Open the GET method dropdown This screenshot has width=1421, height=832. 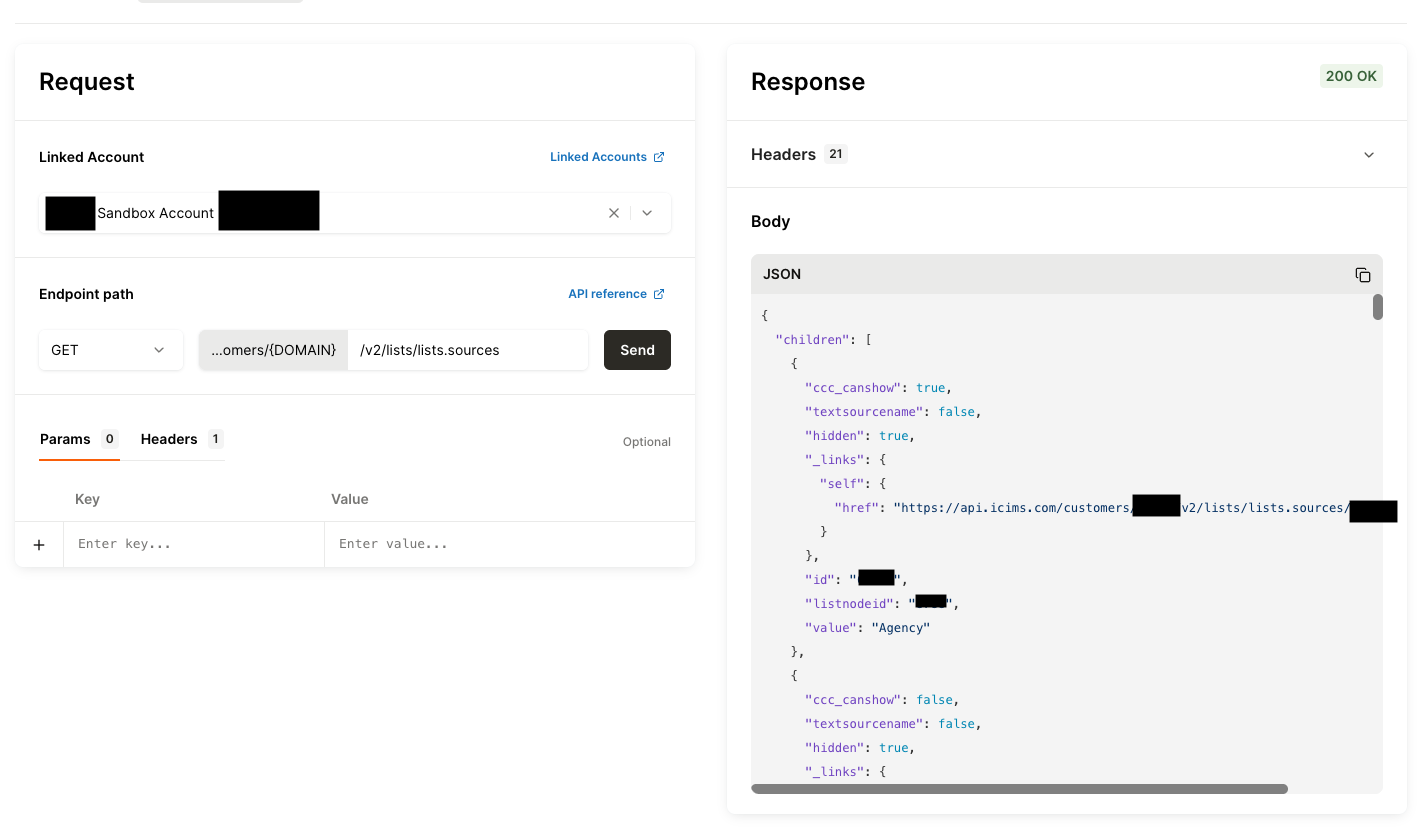(110, 350)
